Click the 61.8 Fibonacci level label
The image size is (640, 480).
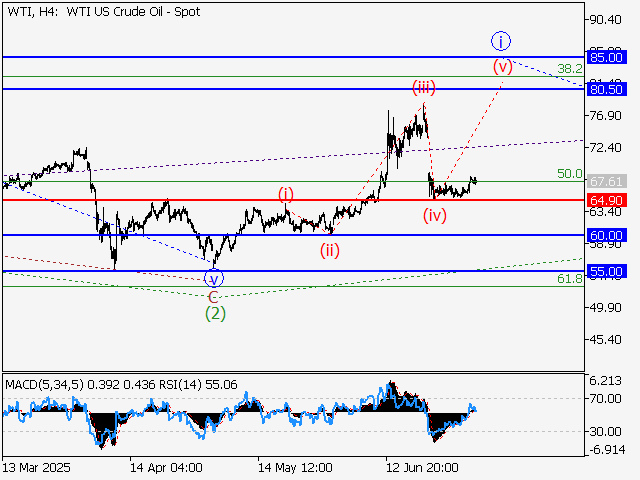point(569,279)
